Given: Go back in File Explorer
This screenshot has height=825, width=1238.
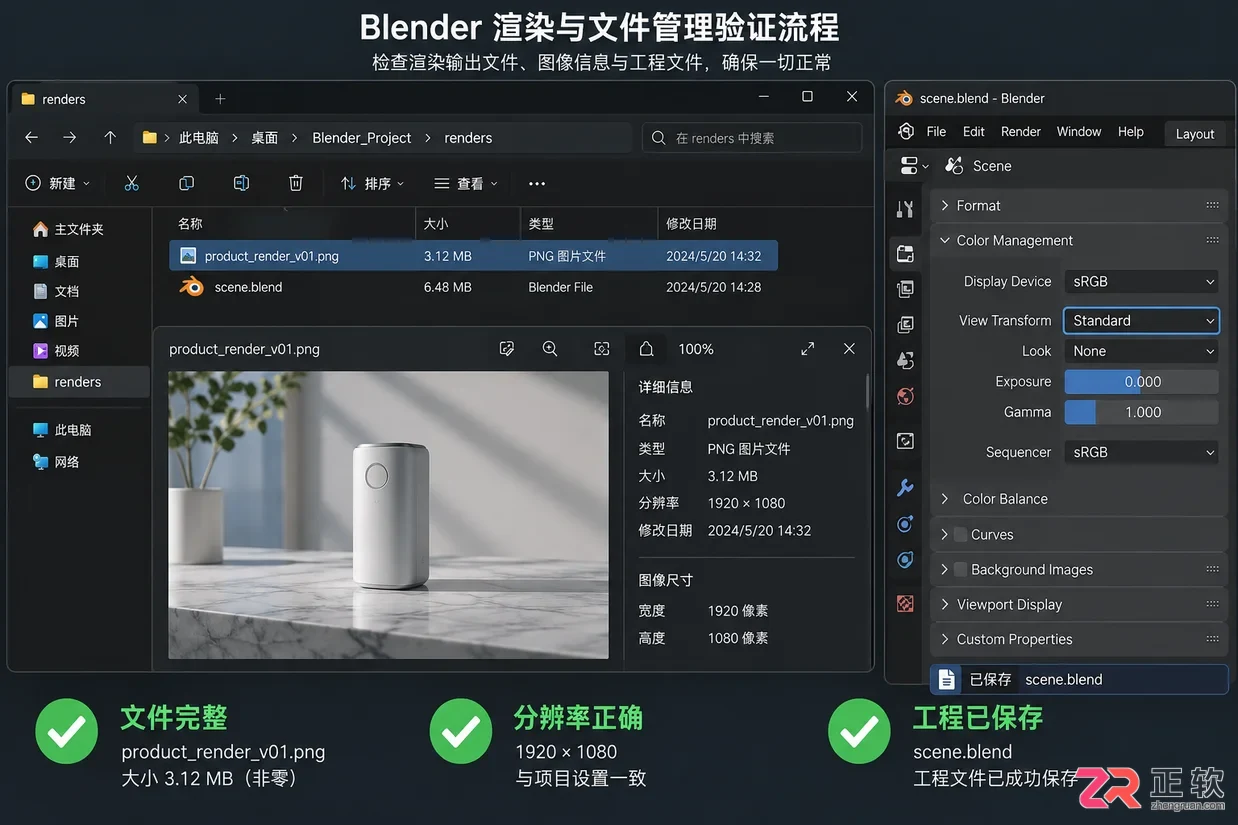Looking at the screenshot, I should (x=32, y=138).
